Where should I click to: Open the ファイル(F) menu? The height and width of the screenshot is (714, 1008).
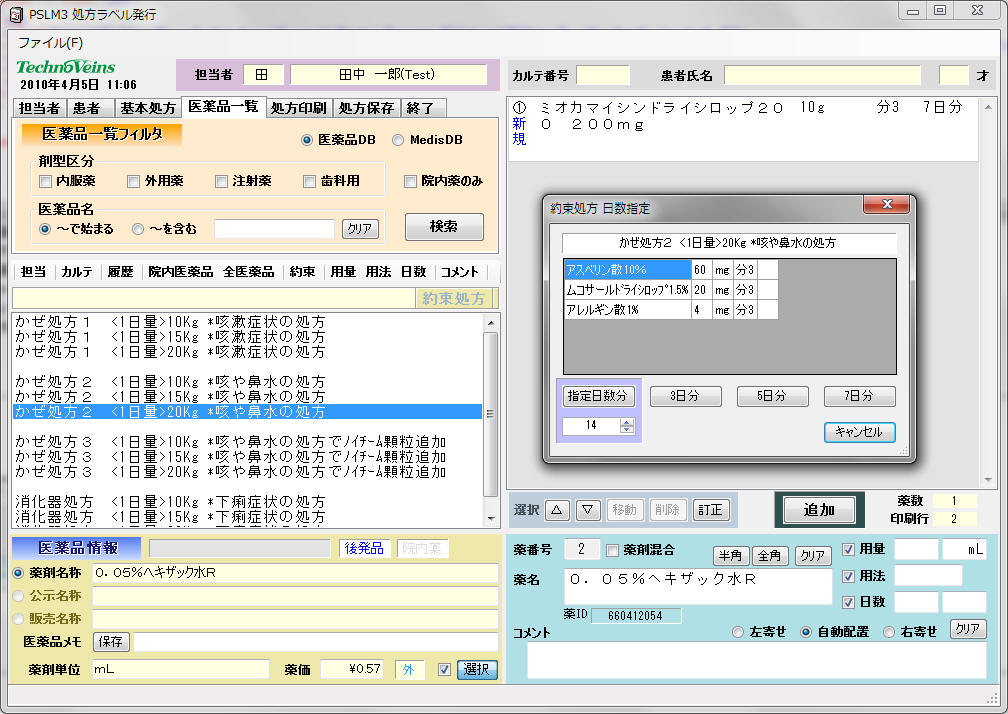coord(50,43)
